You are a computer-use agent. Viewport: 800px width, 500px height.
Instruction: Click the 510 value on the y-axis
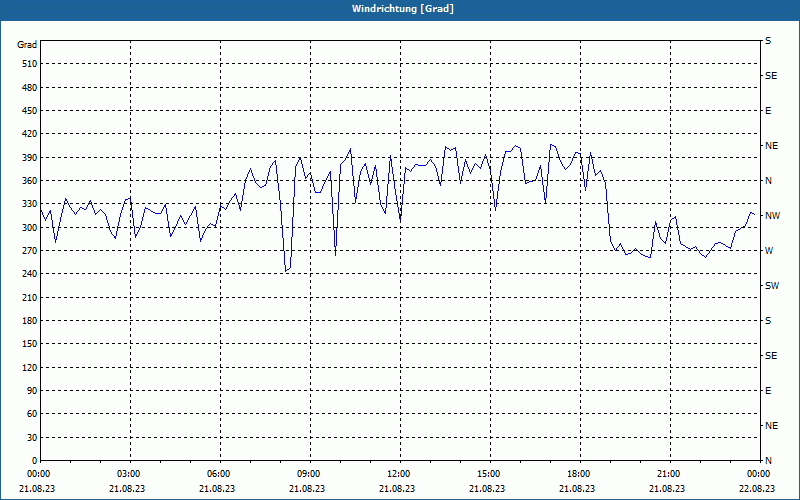29,64
